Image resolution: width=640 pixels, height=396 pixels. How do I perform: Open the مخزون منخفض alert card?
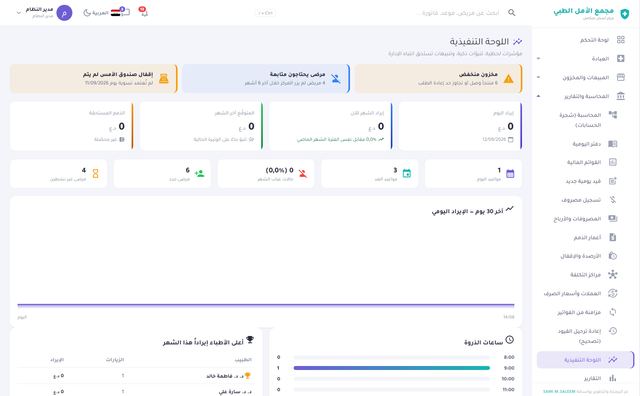click(x=438, y=78)
